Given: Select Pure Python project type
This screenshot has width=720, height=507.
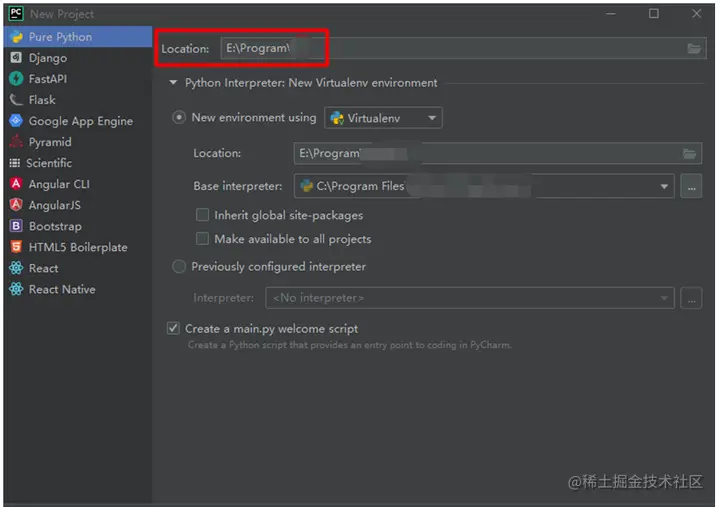Looking at the screenshot, I should point(78,37).
